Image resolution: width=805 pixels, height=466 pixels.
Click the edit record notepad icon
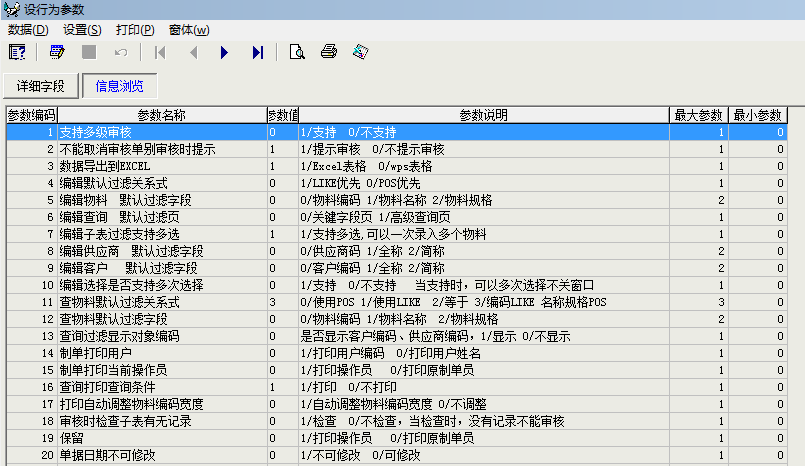coord(57,52)
